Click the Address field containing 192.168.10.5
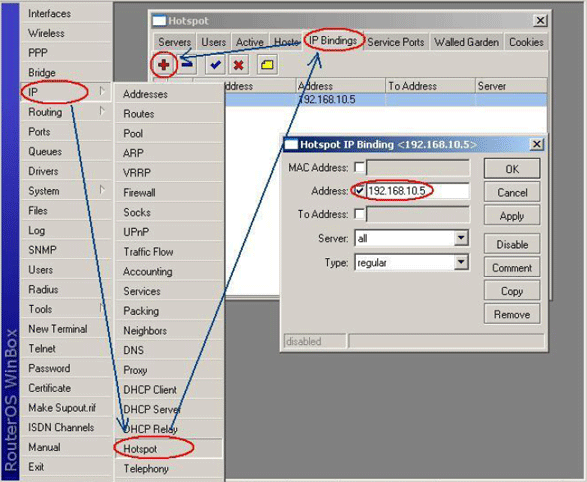Image resolution: width=587 pixels, height=482 pixels. 417,191
